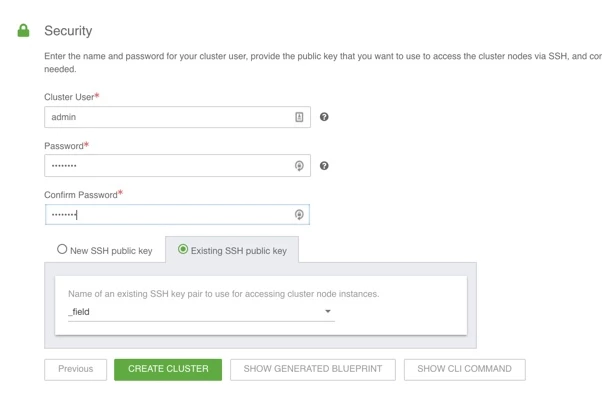Screen dimensions: 602x398
Task: Click the 'Name of an existing SSH key pair' description
Action: tap(223, 294)
